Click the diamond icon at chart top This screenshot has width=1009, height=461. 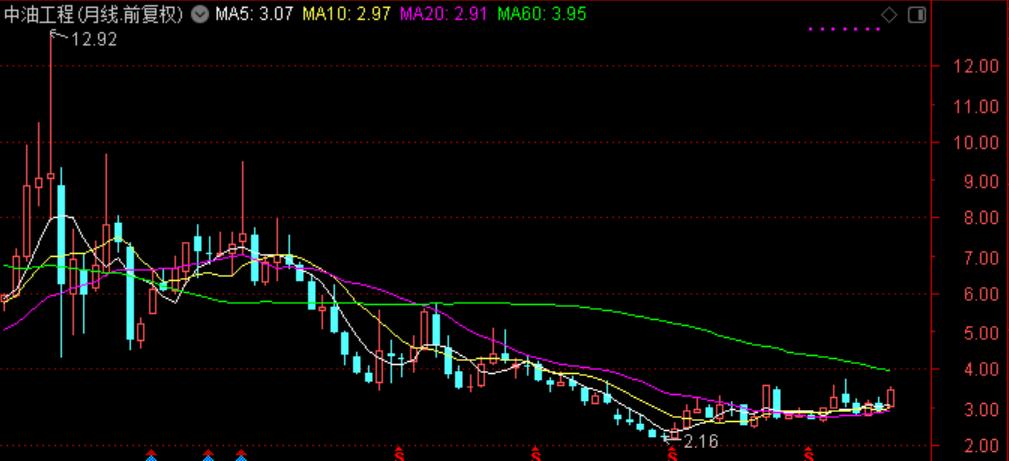[889, 15]
